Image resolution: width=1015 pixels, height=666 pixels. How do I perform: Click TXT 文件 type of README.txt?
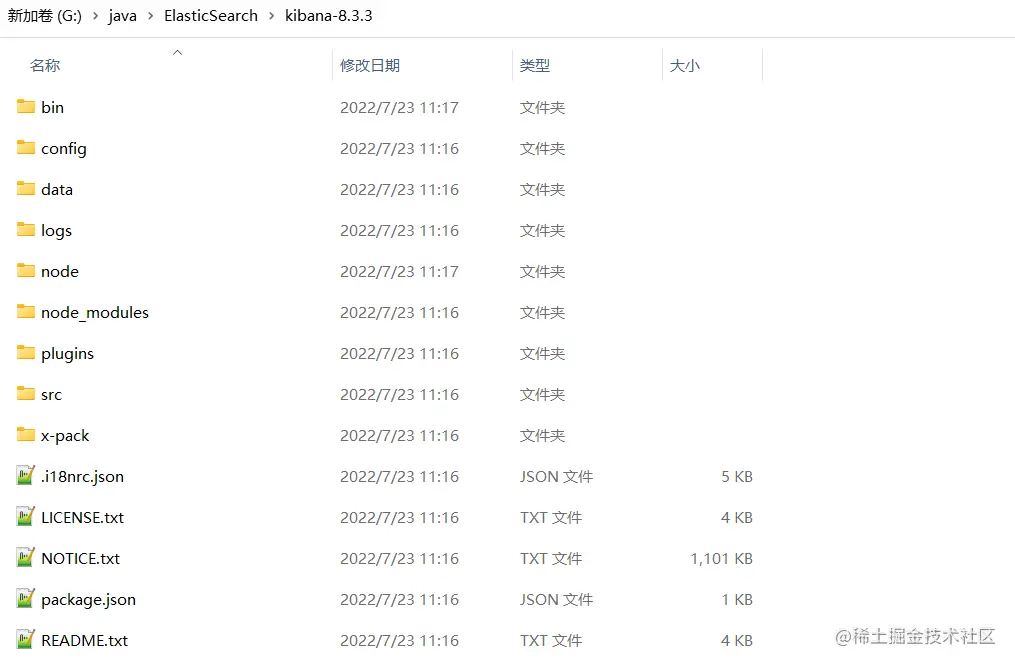tap(551, 641)
